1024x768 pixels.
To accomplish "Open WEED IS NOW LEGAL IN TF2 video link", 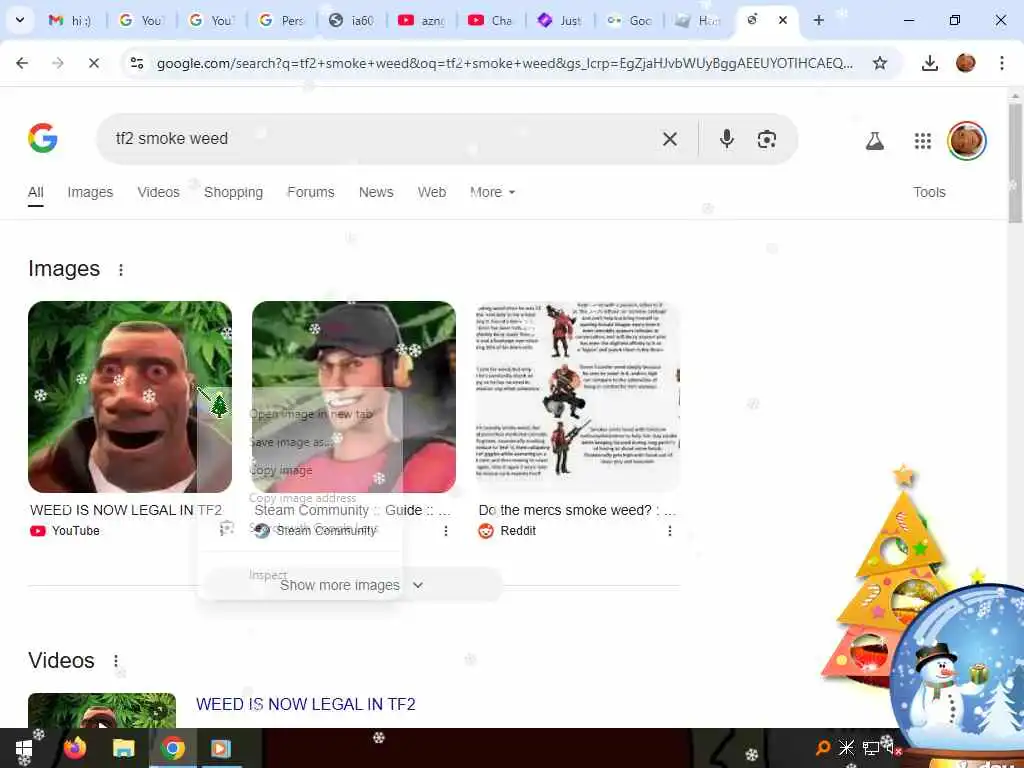I will (306, 704).
